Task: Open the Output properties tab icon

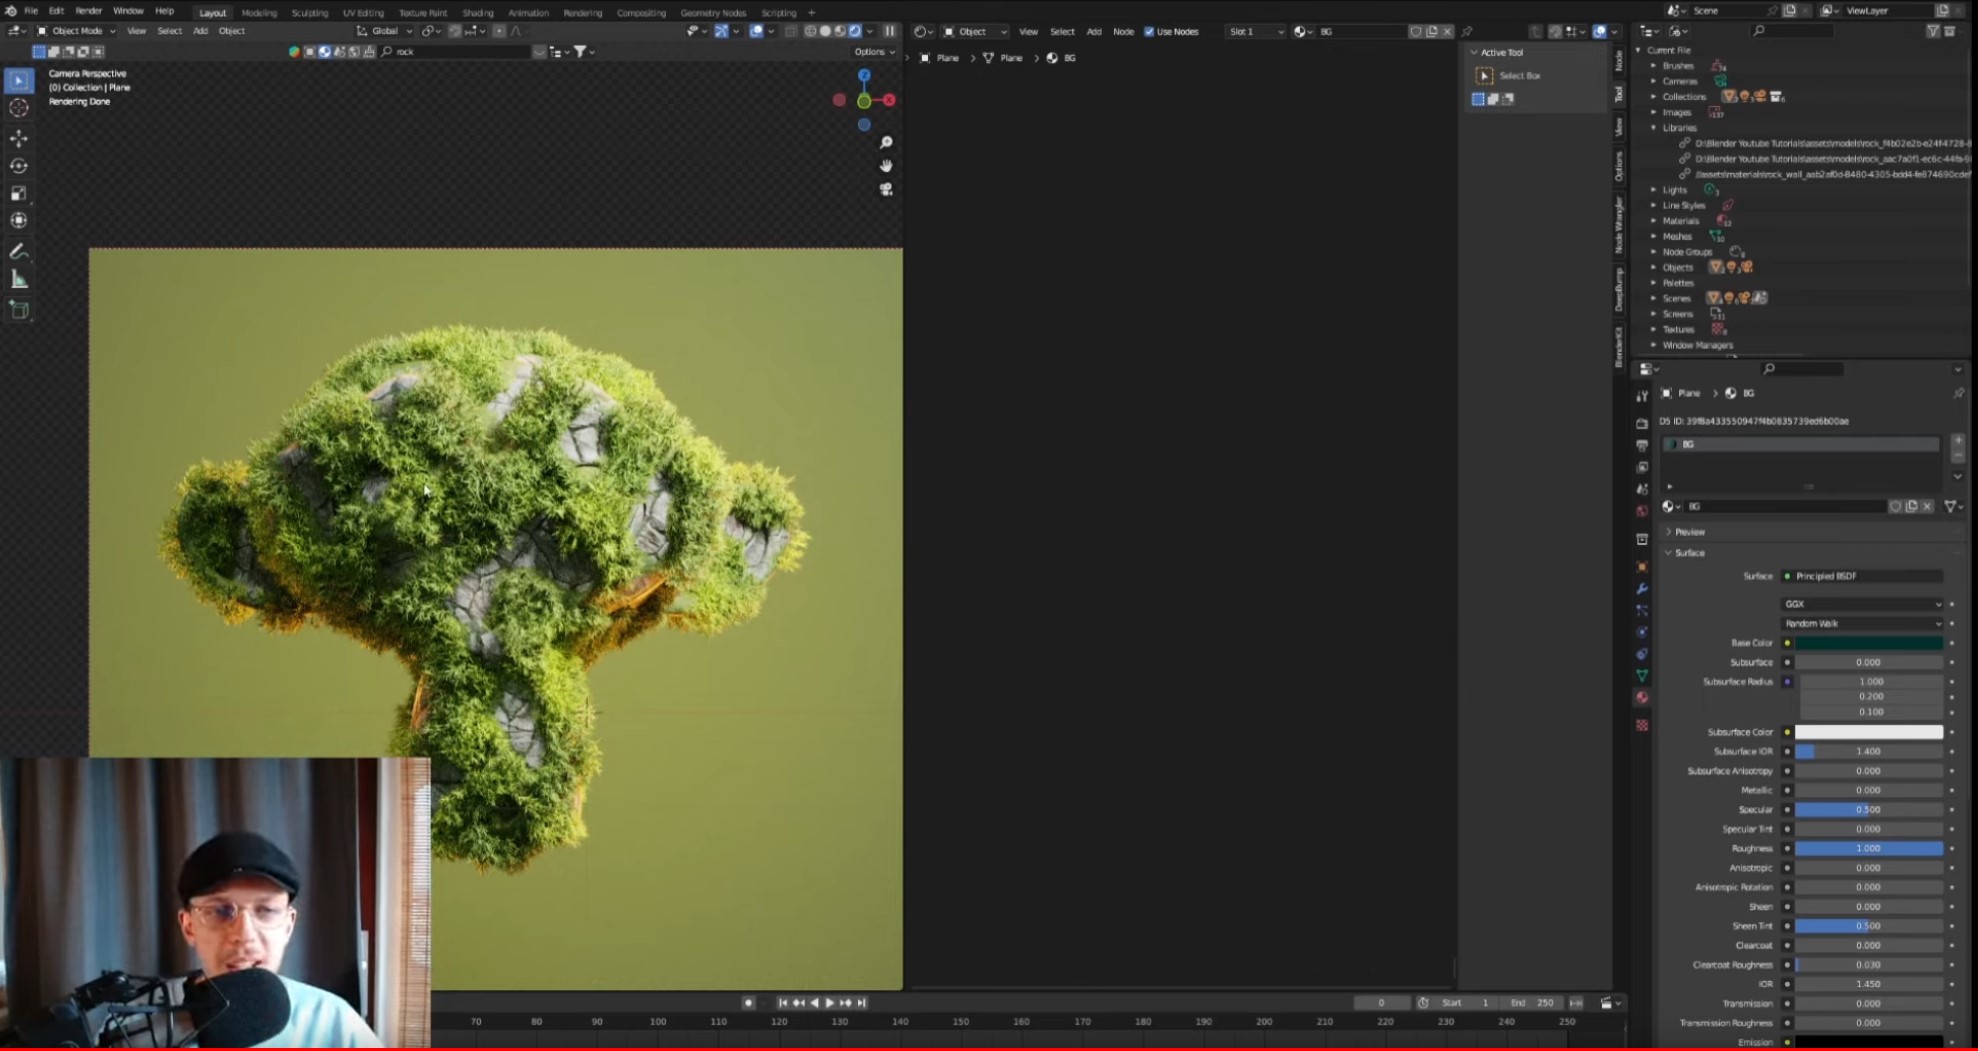Action: (1642, 446)
